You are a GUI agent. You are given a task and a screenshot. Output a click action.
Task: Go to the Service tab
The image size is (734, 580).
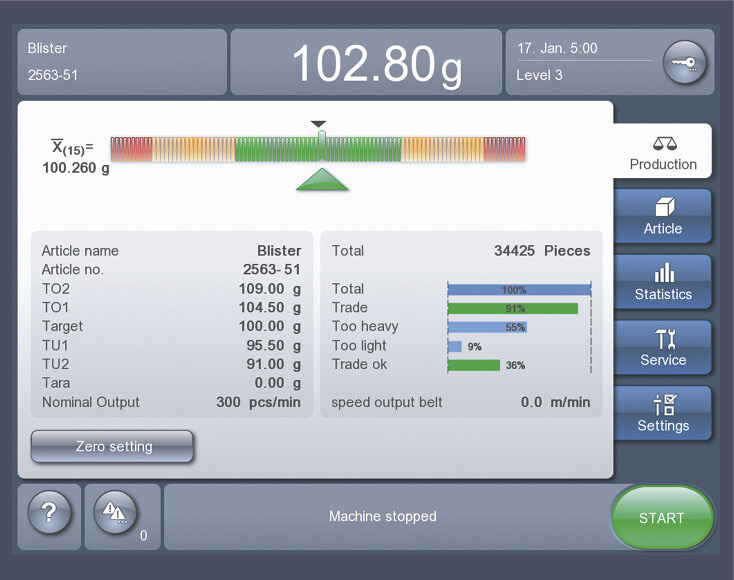(x=663, y=347)
